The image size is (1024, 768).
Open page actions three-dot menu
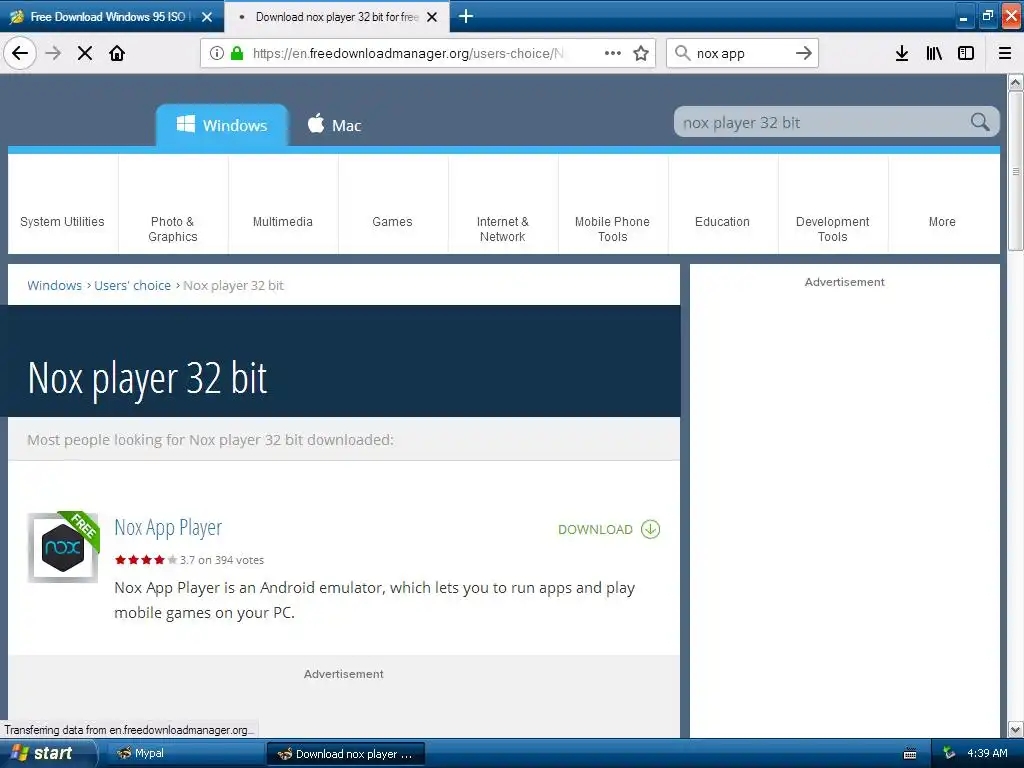613,53
